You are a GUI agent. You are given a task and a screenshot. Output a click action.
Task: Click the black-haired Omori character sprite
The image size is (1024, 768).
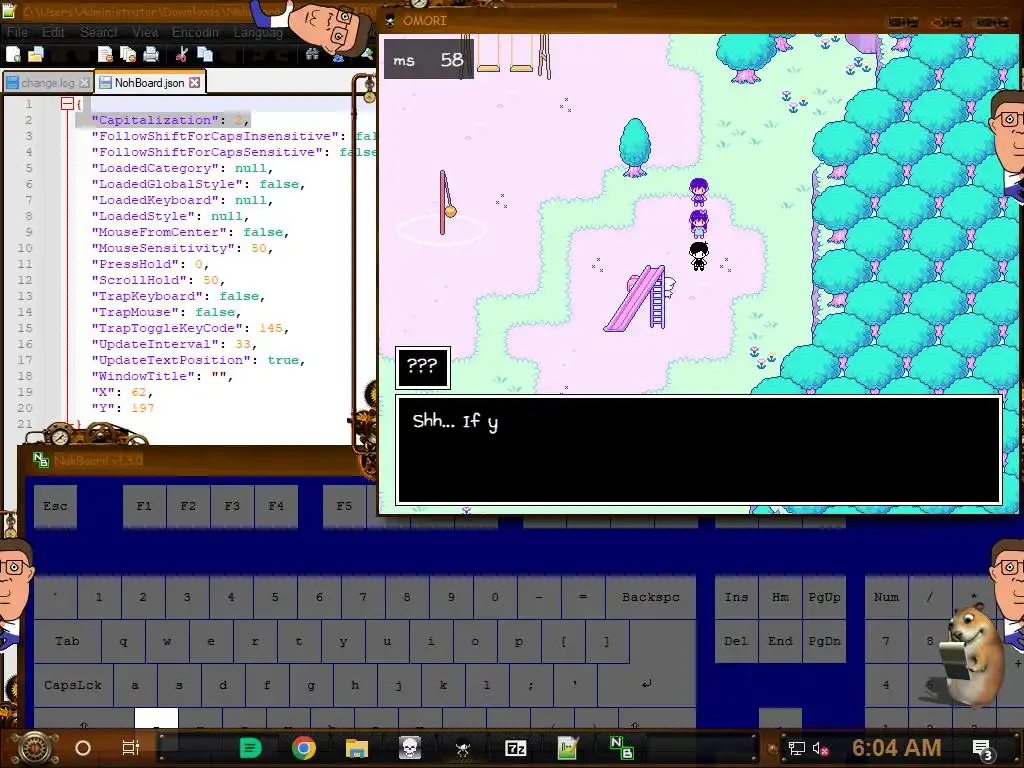699,255
